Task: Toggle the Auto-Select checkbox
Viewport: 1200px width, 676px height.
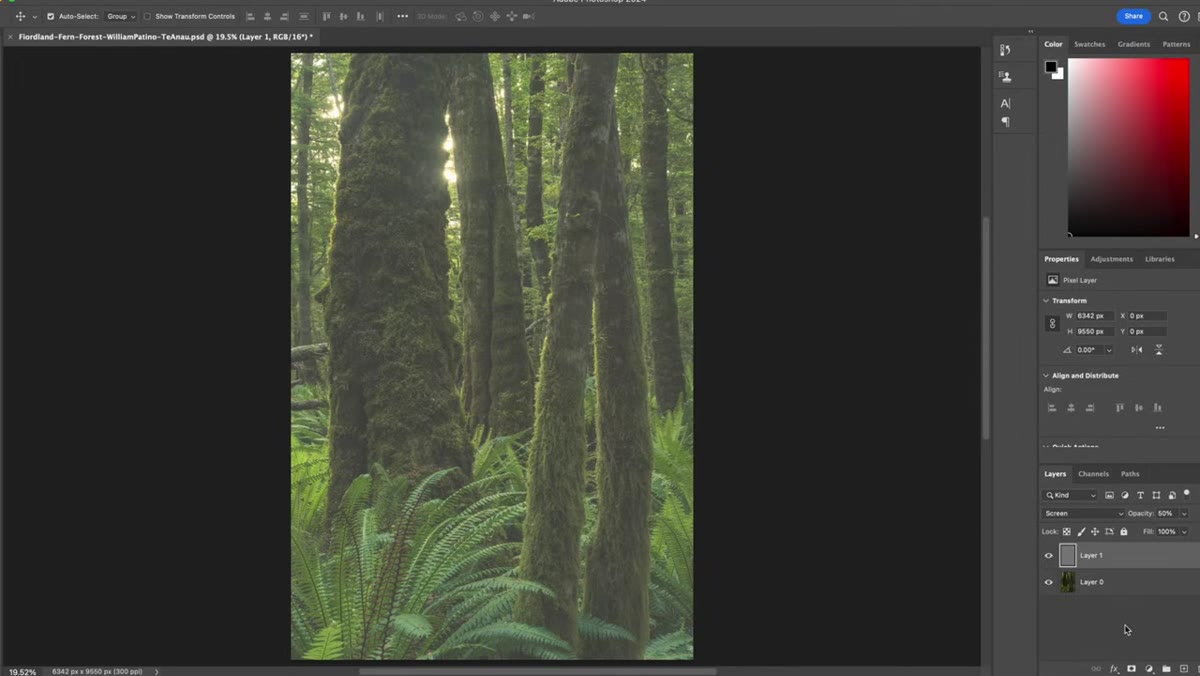Action: tap(51, 16)
